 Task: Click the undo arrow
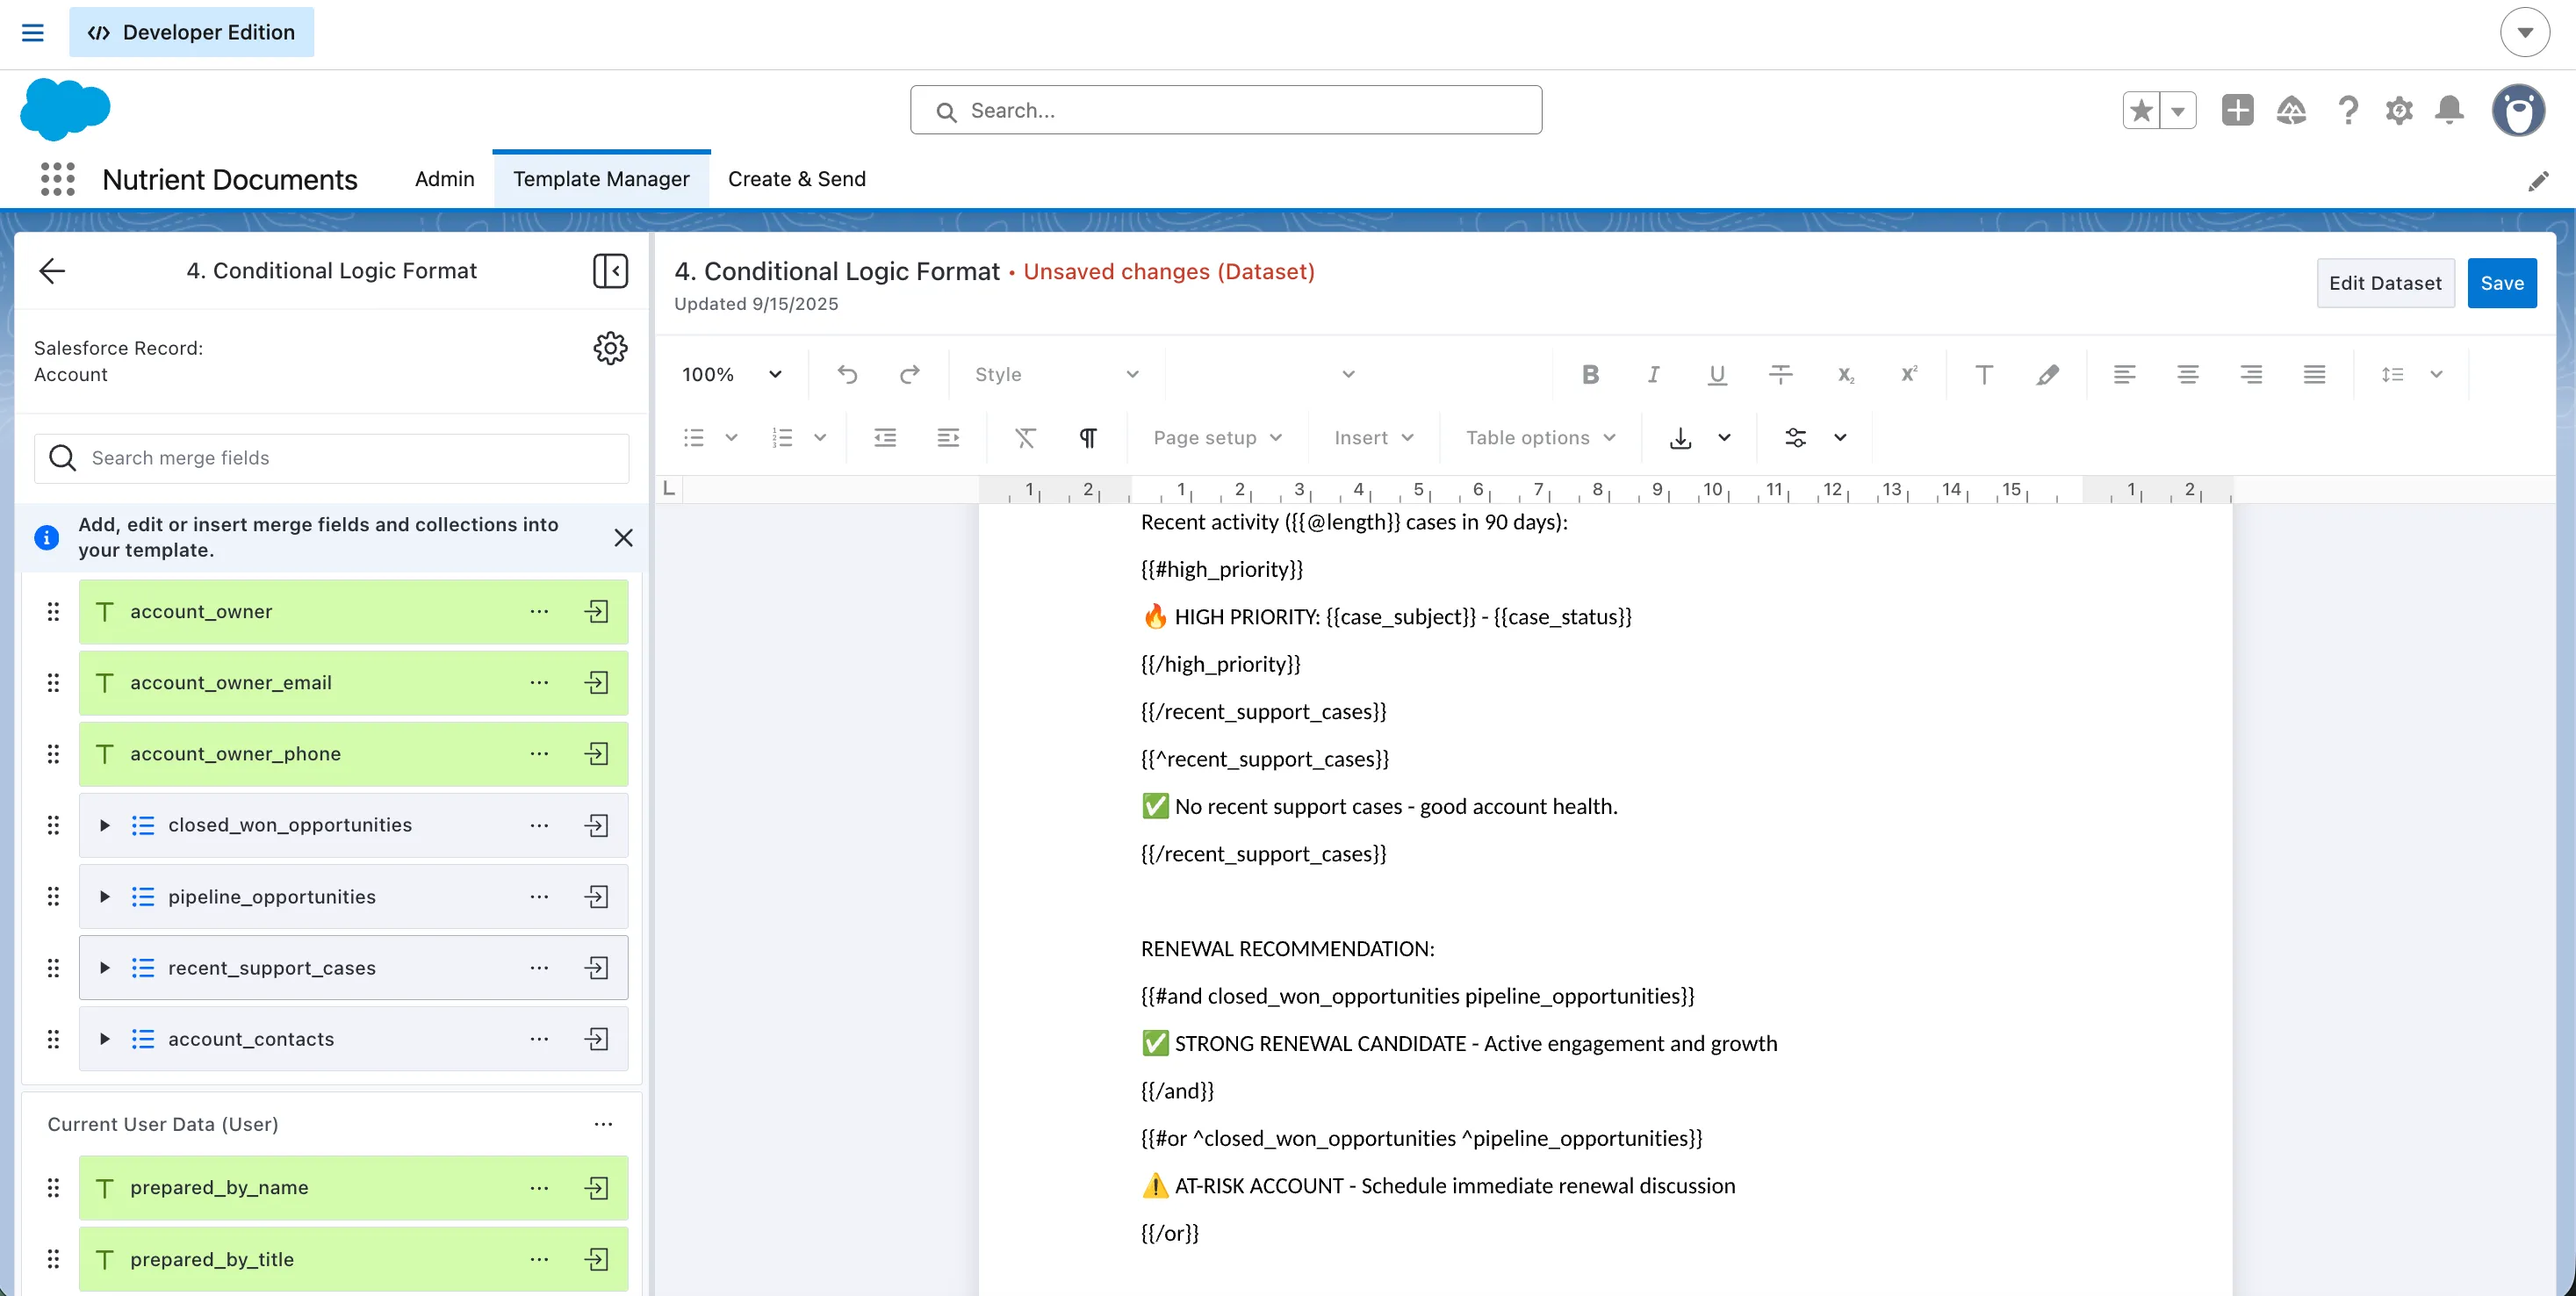847,374
